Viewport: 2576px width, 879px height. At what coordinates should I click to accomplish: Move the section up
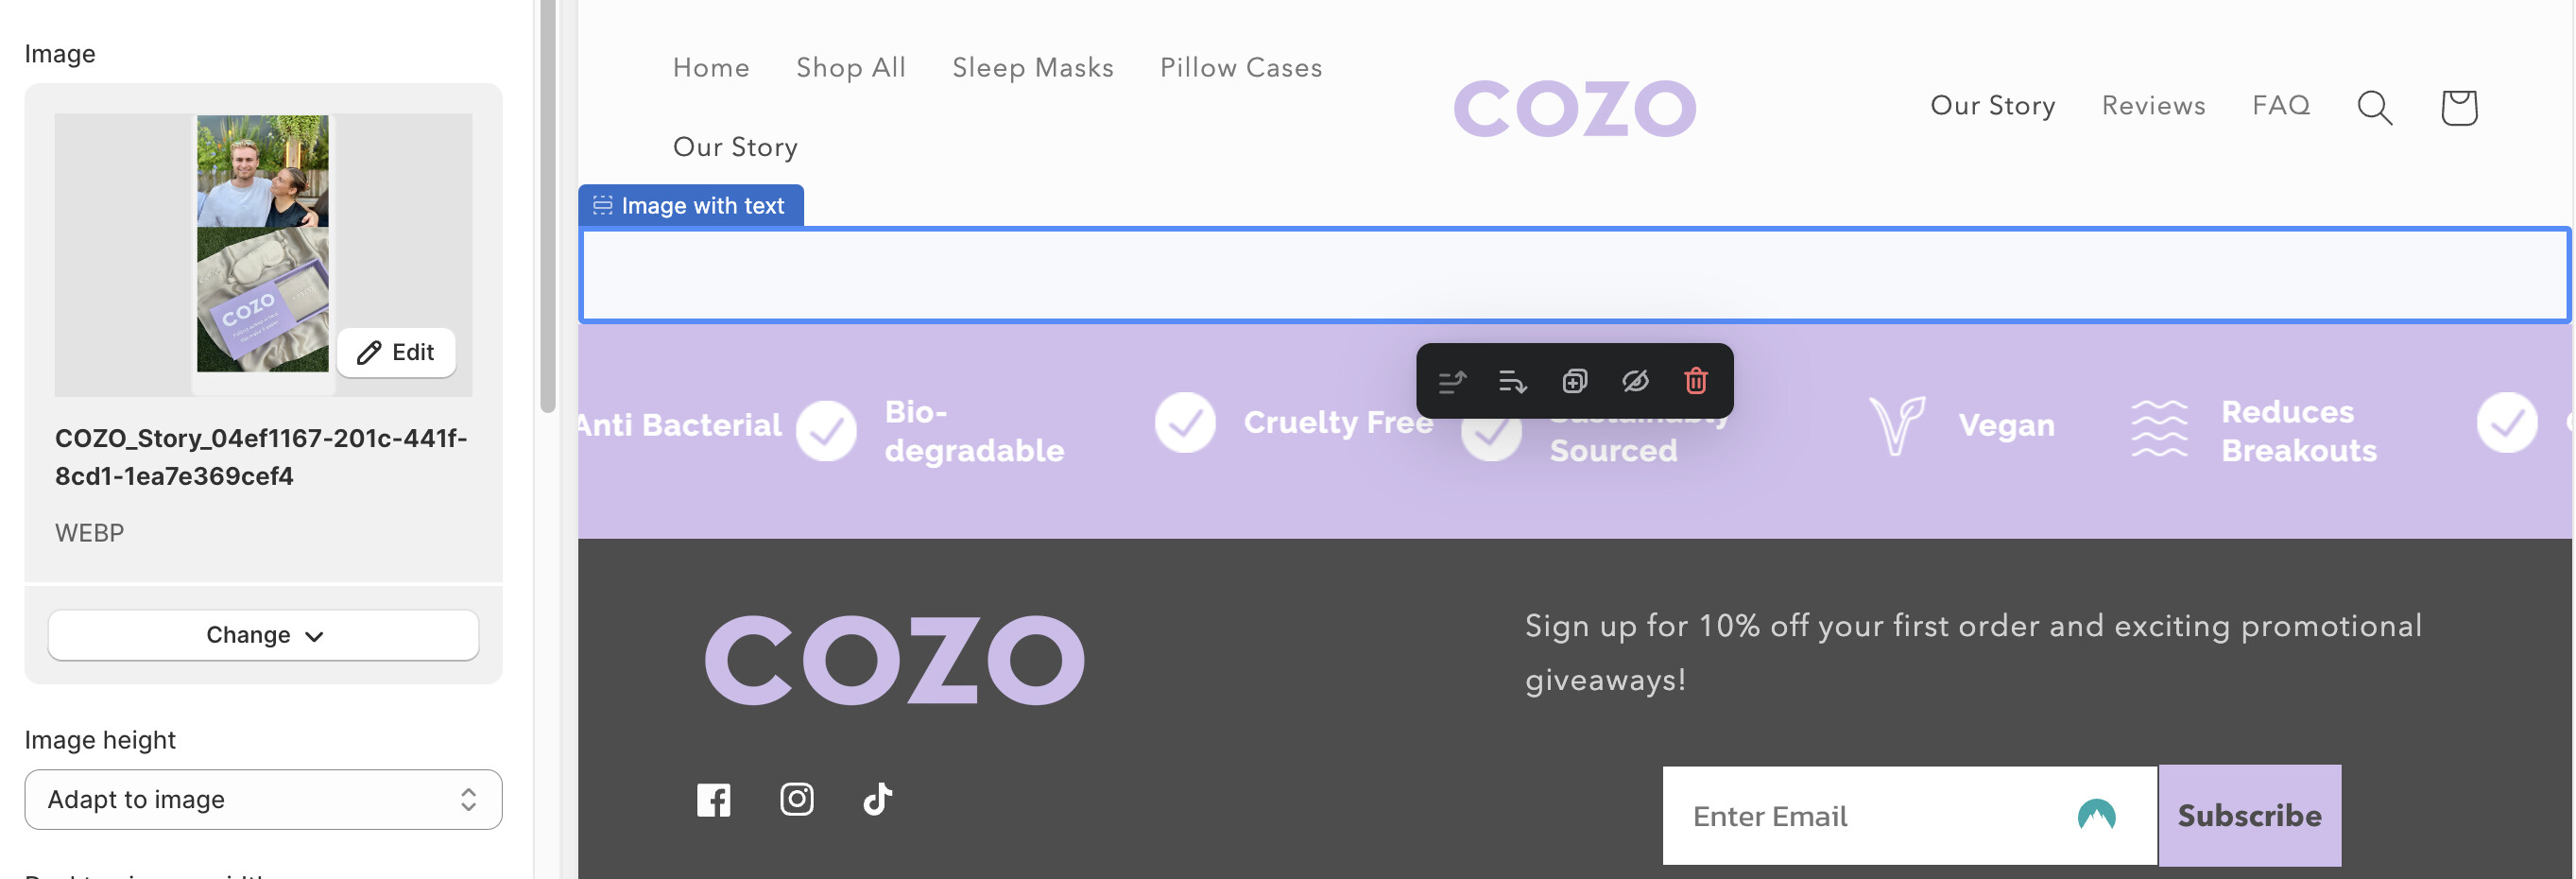pos(1452,381)
